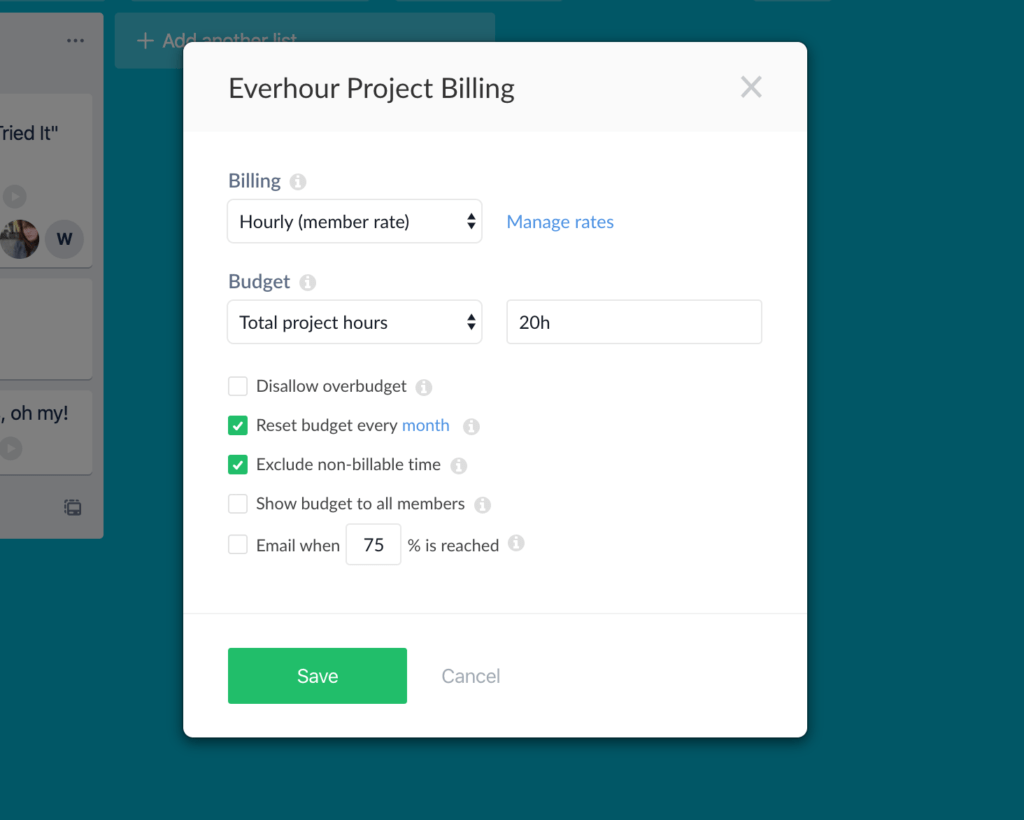
Task: Disable the Exclude non-billable time checkbox
Action: point(237,465)
